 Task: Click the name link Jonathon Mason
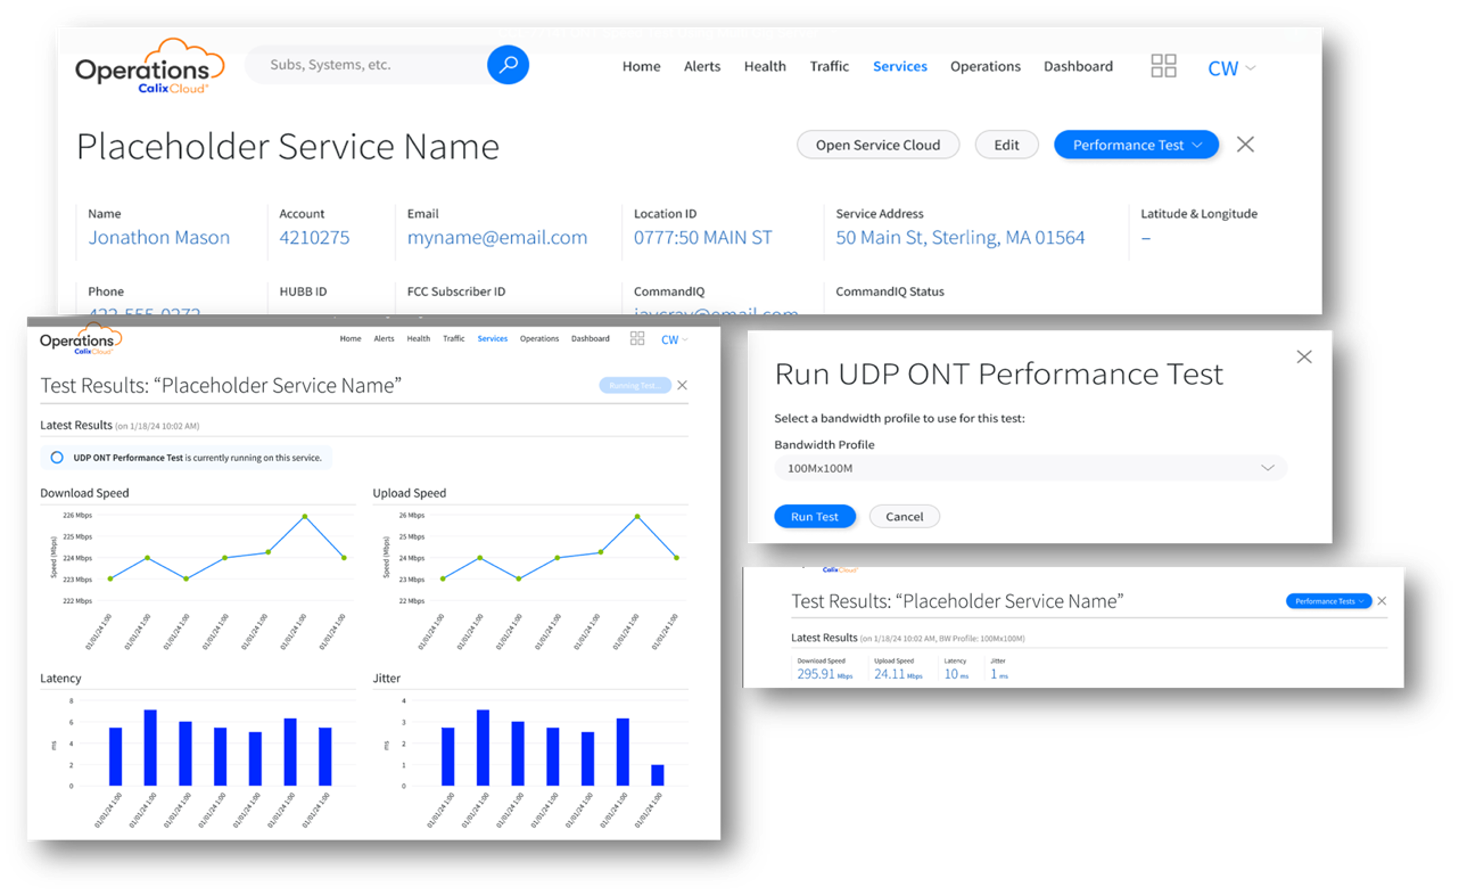click(x=159, y=238)
